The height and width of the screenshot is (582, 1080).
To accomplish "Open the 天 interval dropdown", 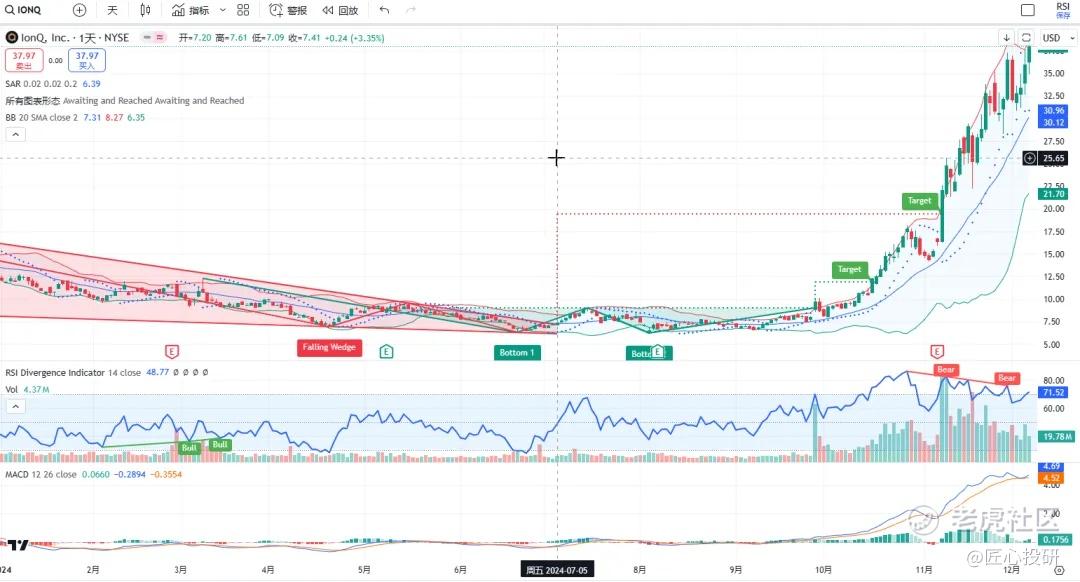I will [112, 10].
